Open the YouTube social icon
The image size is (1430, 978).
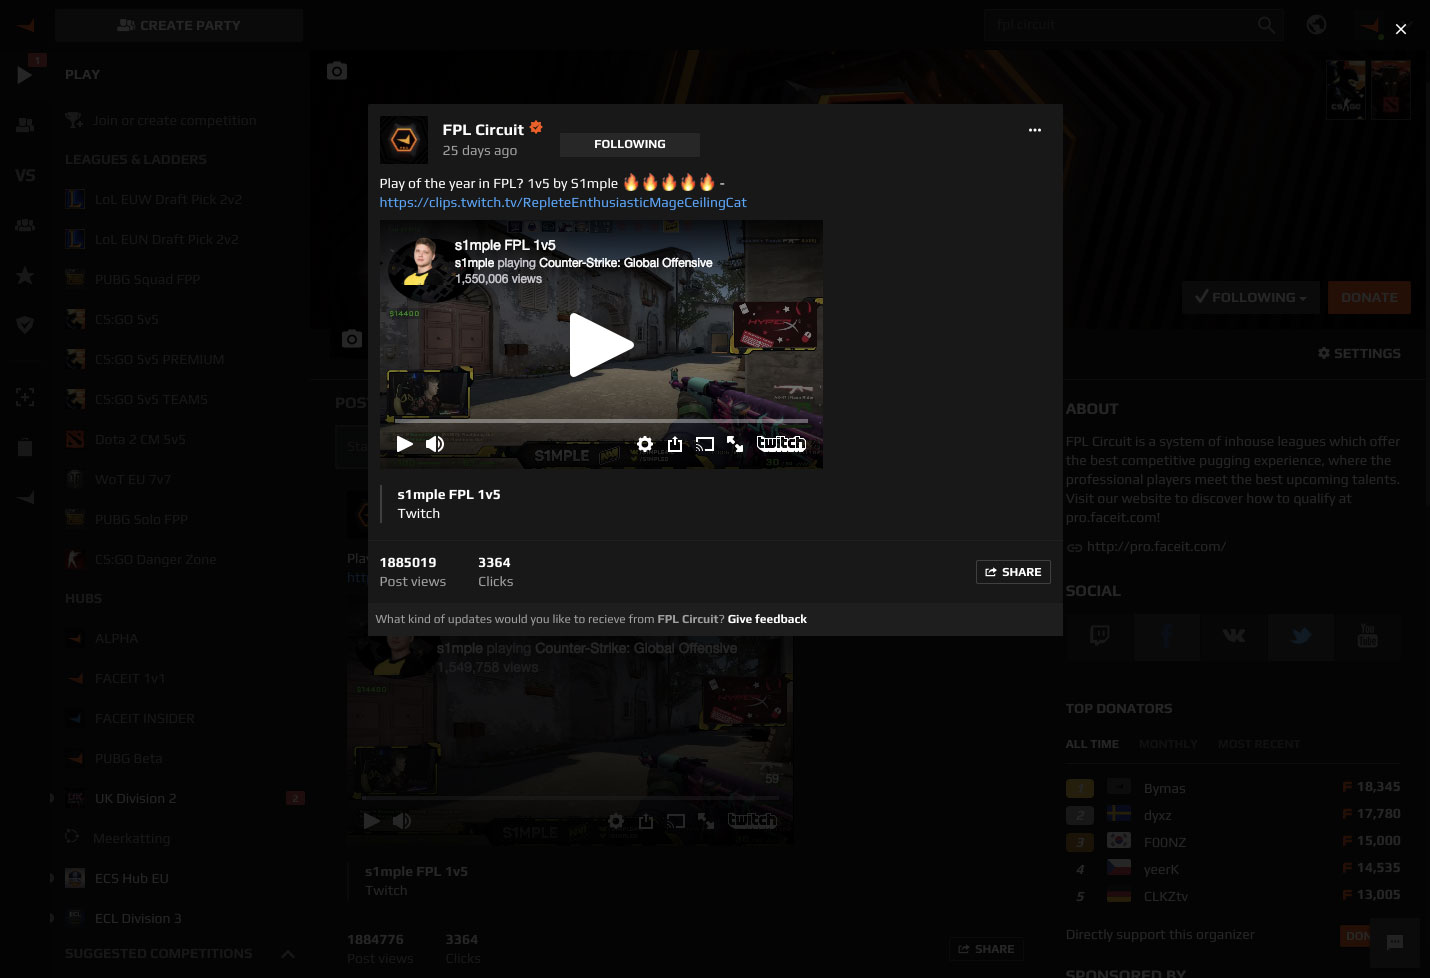[x=1367, y=636]
